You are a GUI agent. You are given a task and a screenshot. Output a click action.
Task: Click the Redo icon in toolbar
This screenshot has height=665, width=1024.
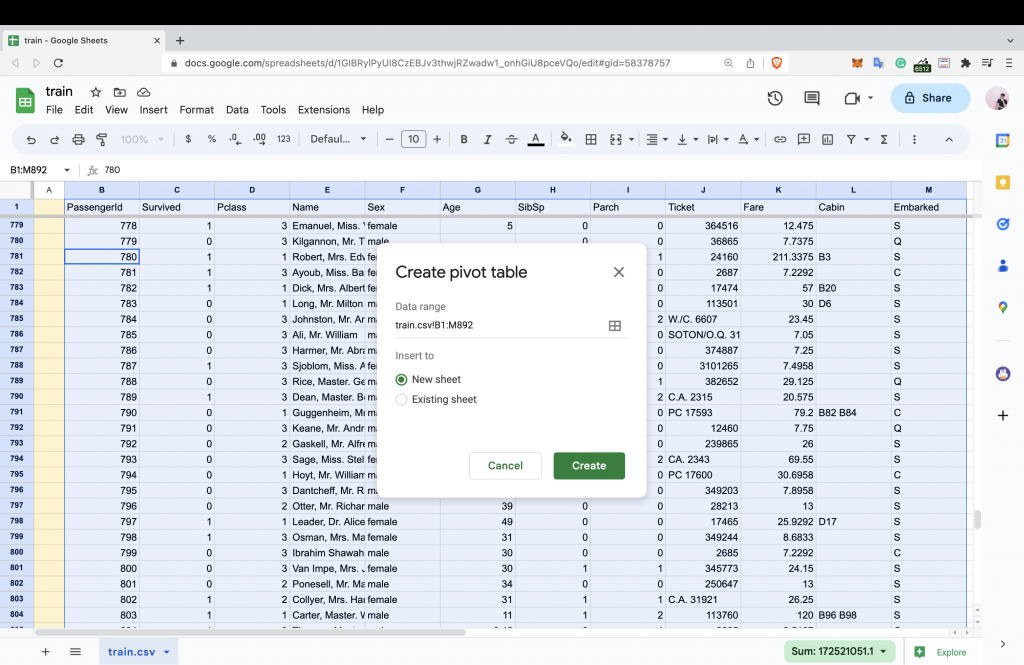pos(54,139)
